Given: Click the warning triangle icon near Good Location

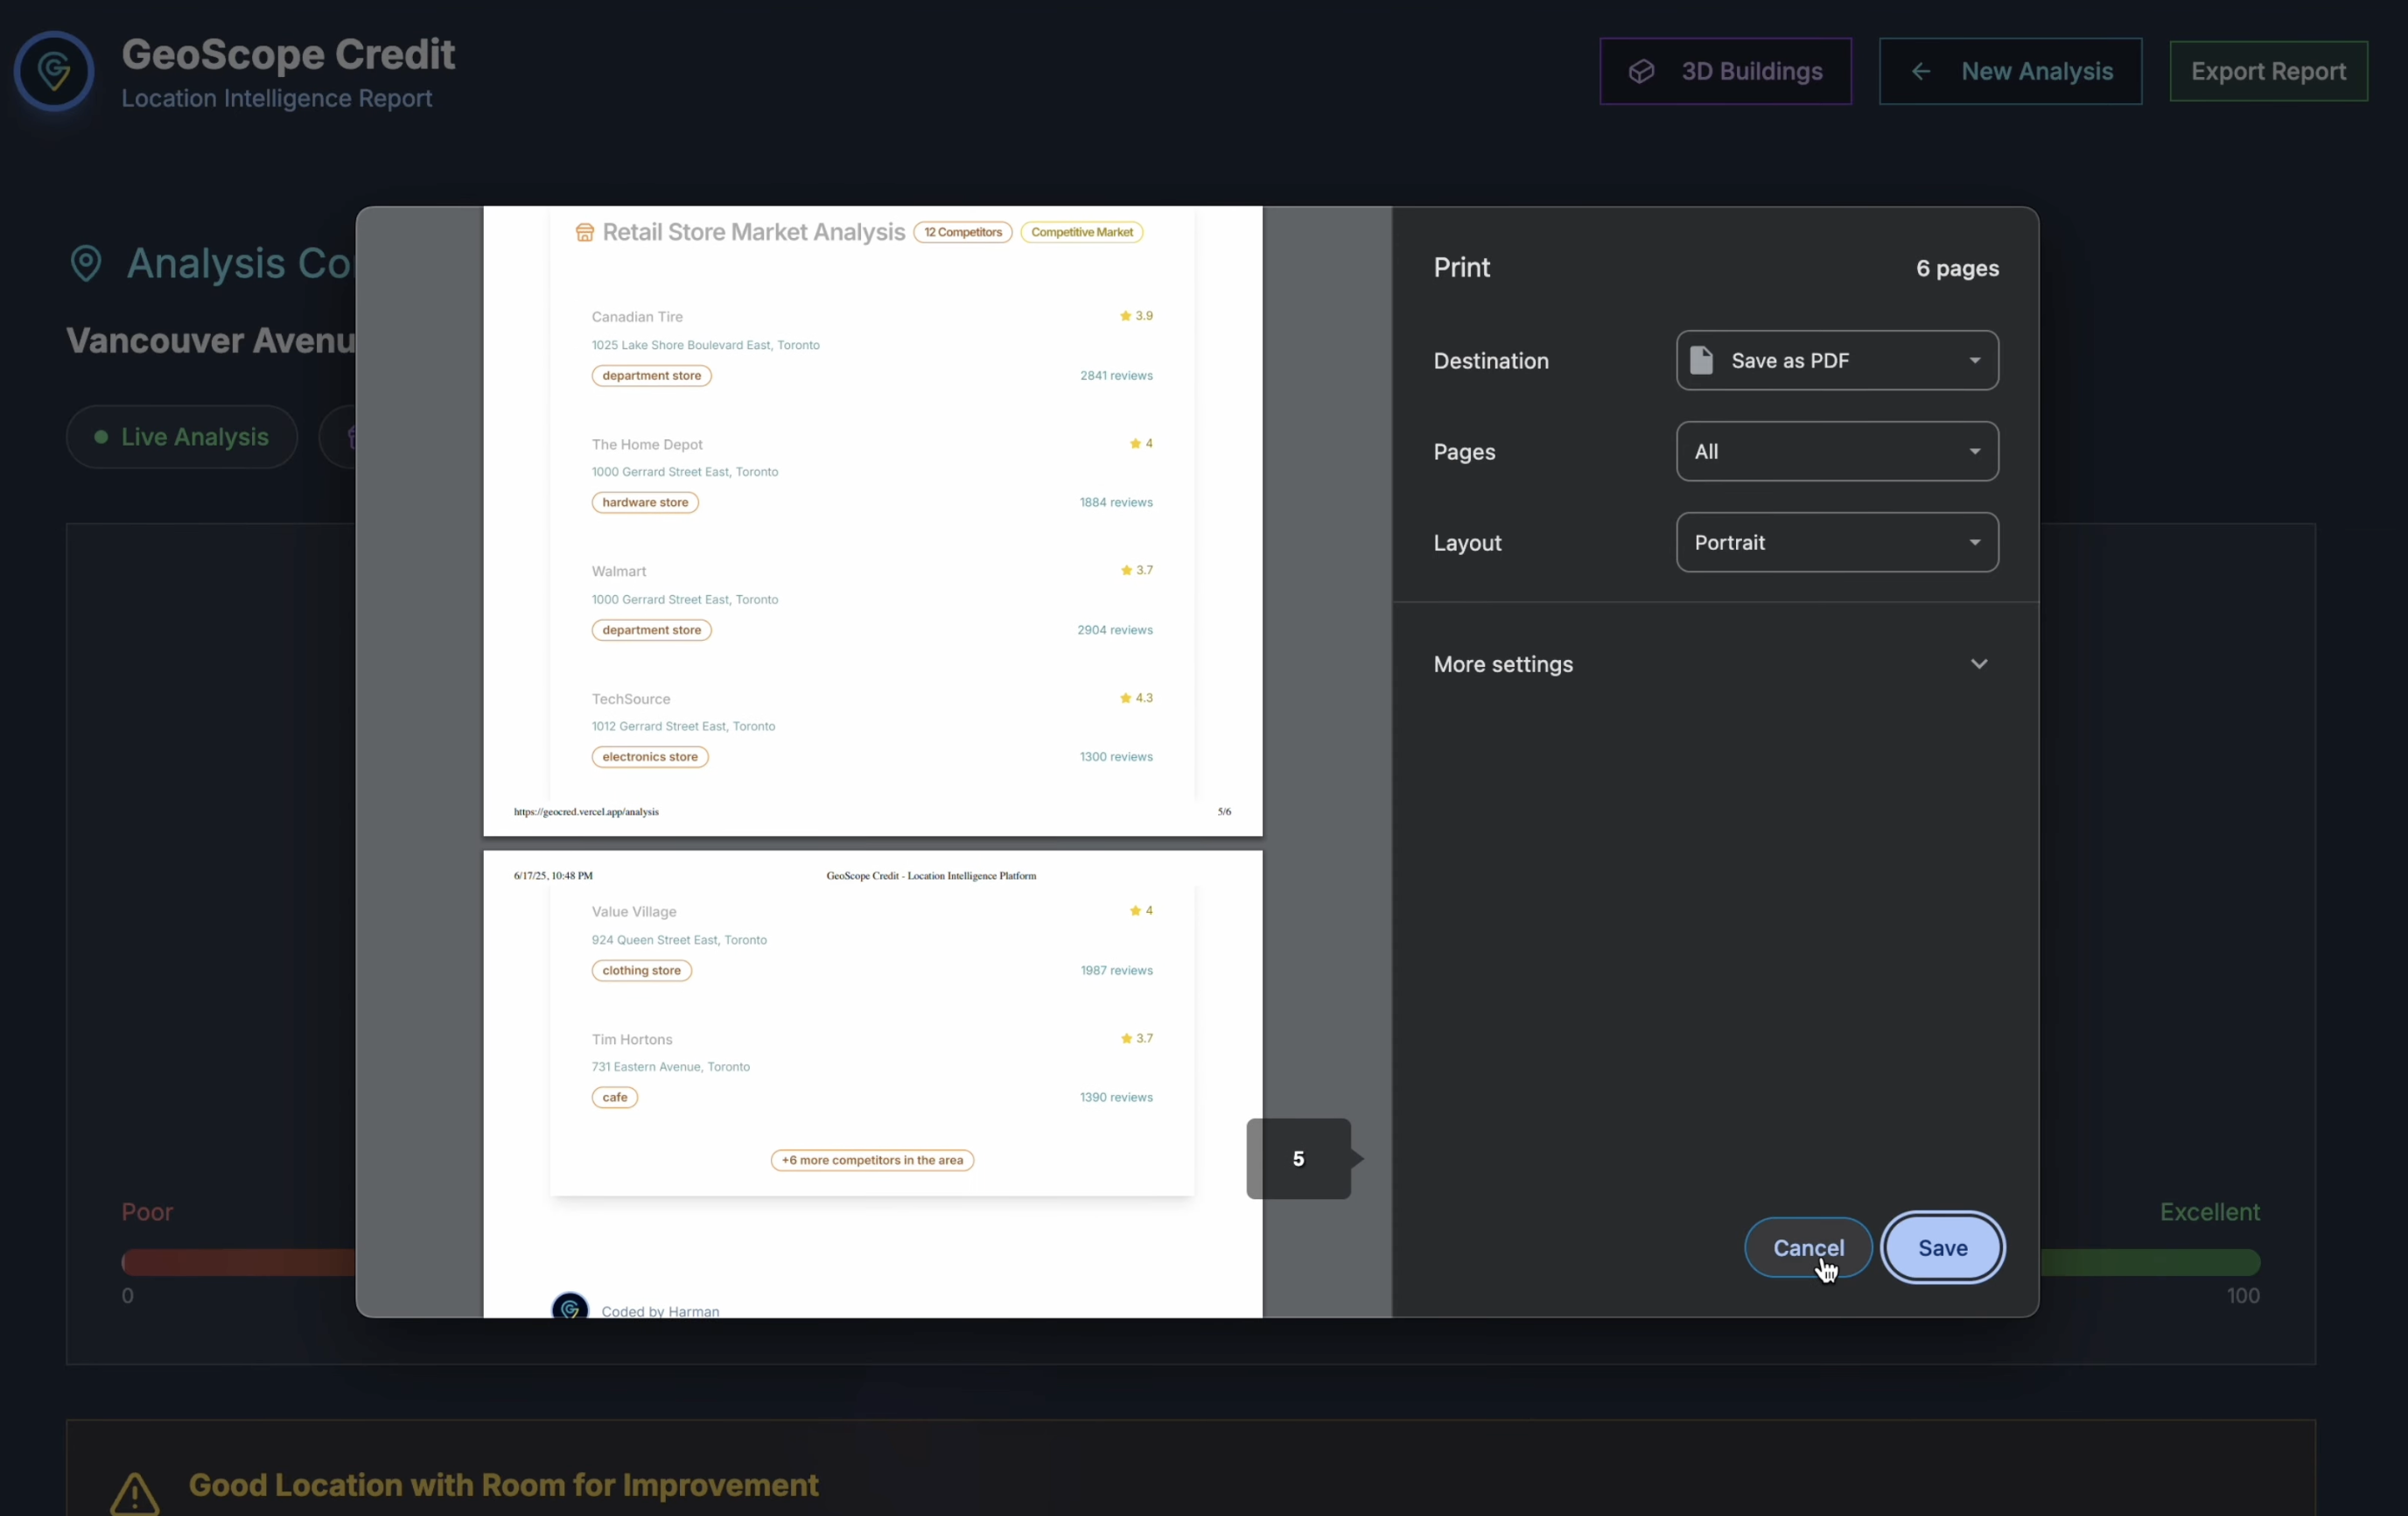Looking at the screenshot, I should [134, 1493].
